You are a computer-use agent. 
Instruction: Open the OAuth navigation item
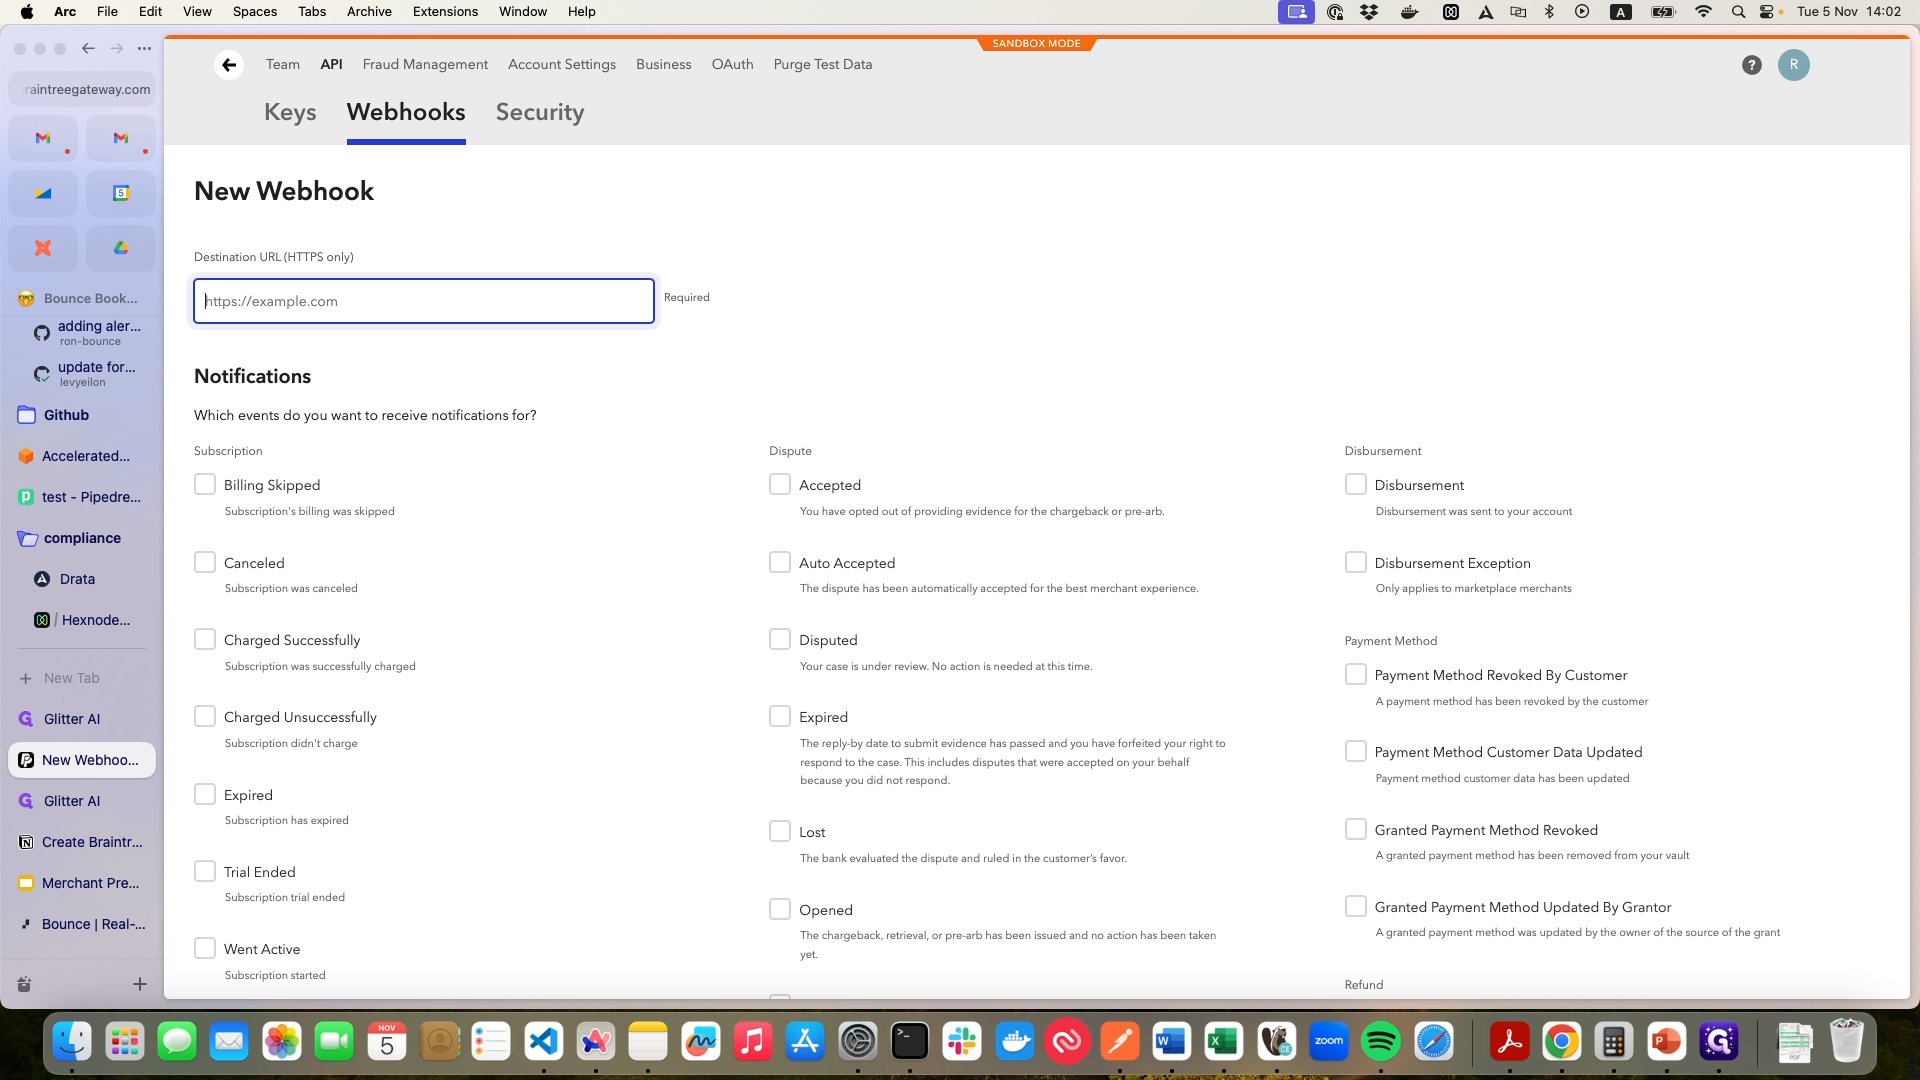[732, 64]
